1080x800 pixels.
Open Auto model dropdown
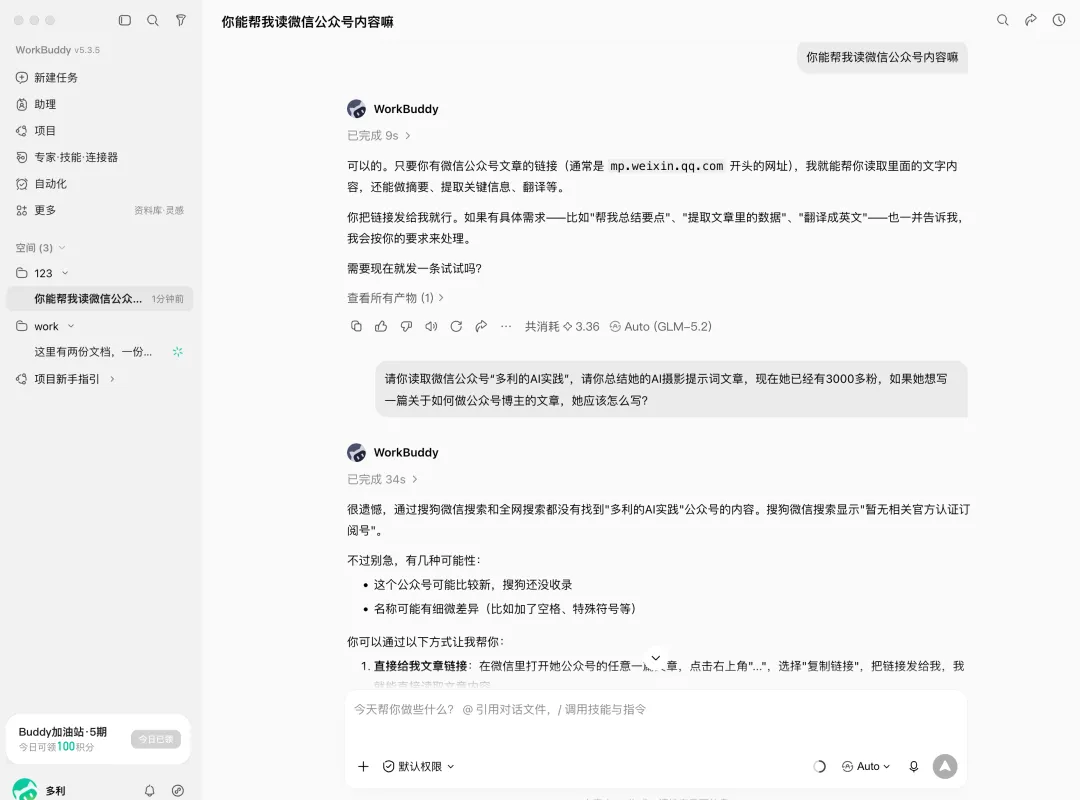[866, 766]
